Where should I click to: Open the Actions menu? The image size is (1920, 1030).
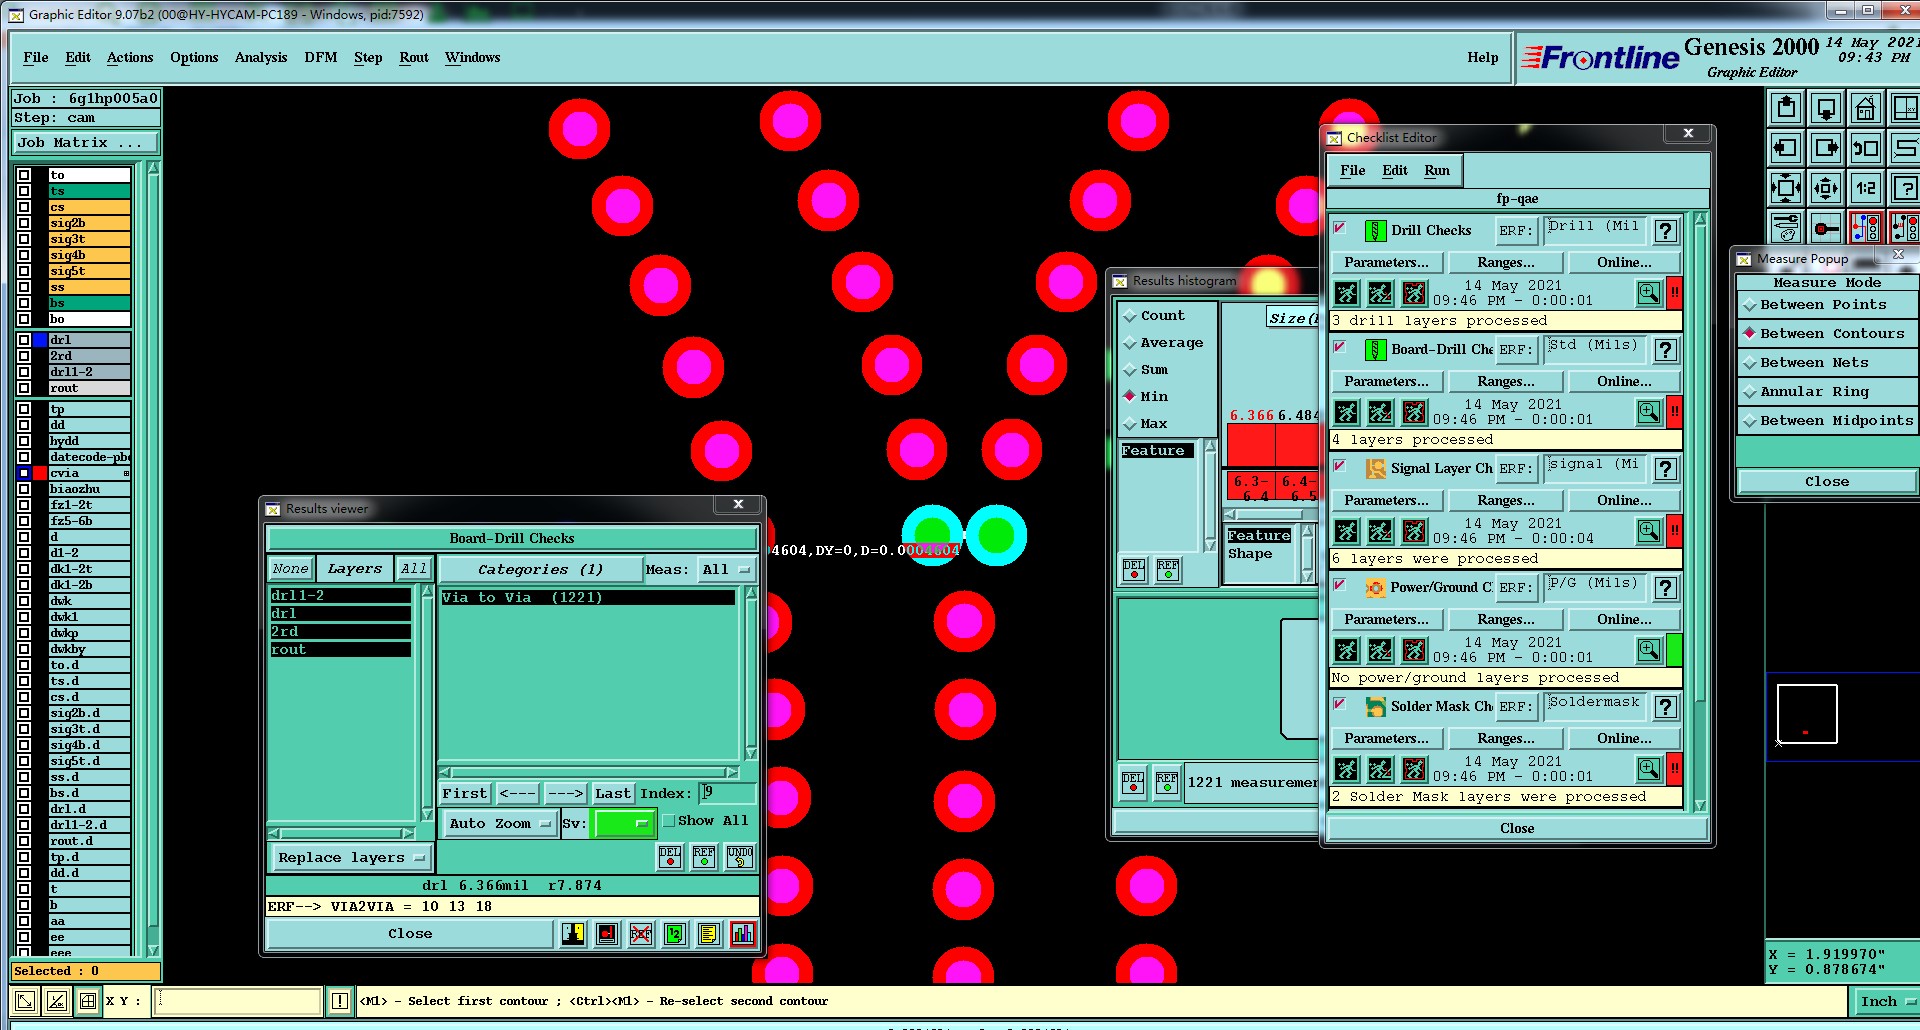[x=130, y=58]
